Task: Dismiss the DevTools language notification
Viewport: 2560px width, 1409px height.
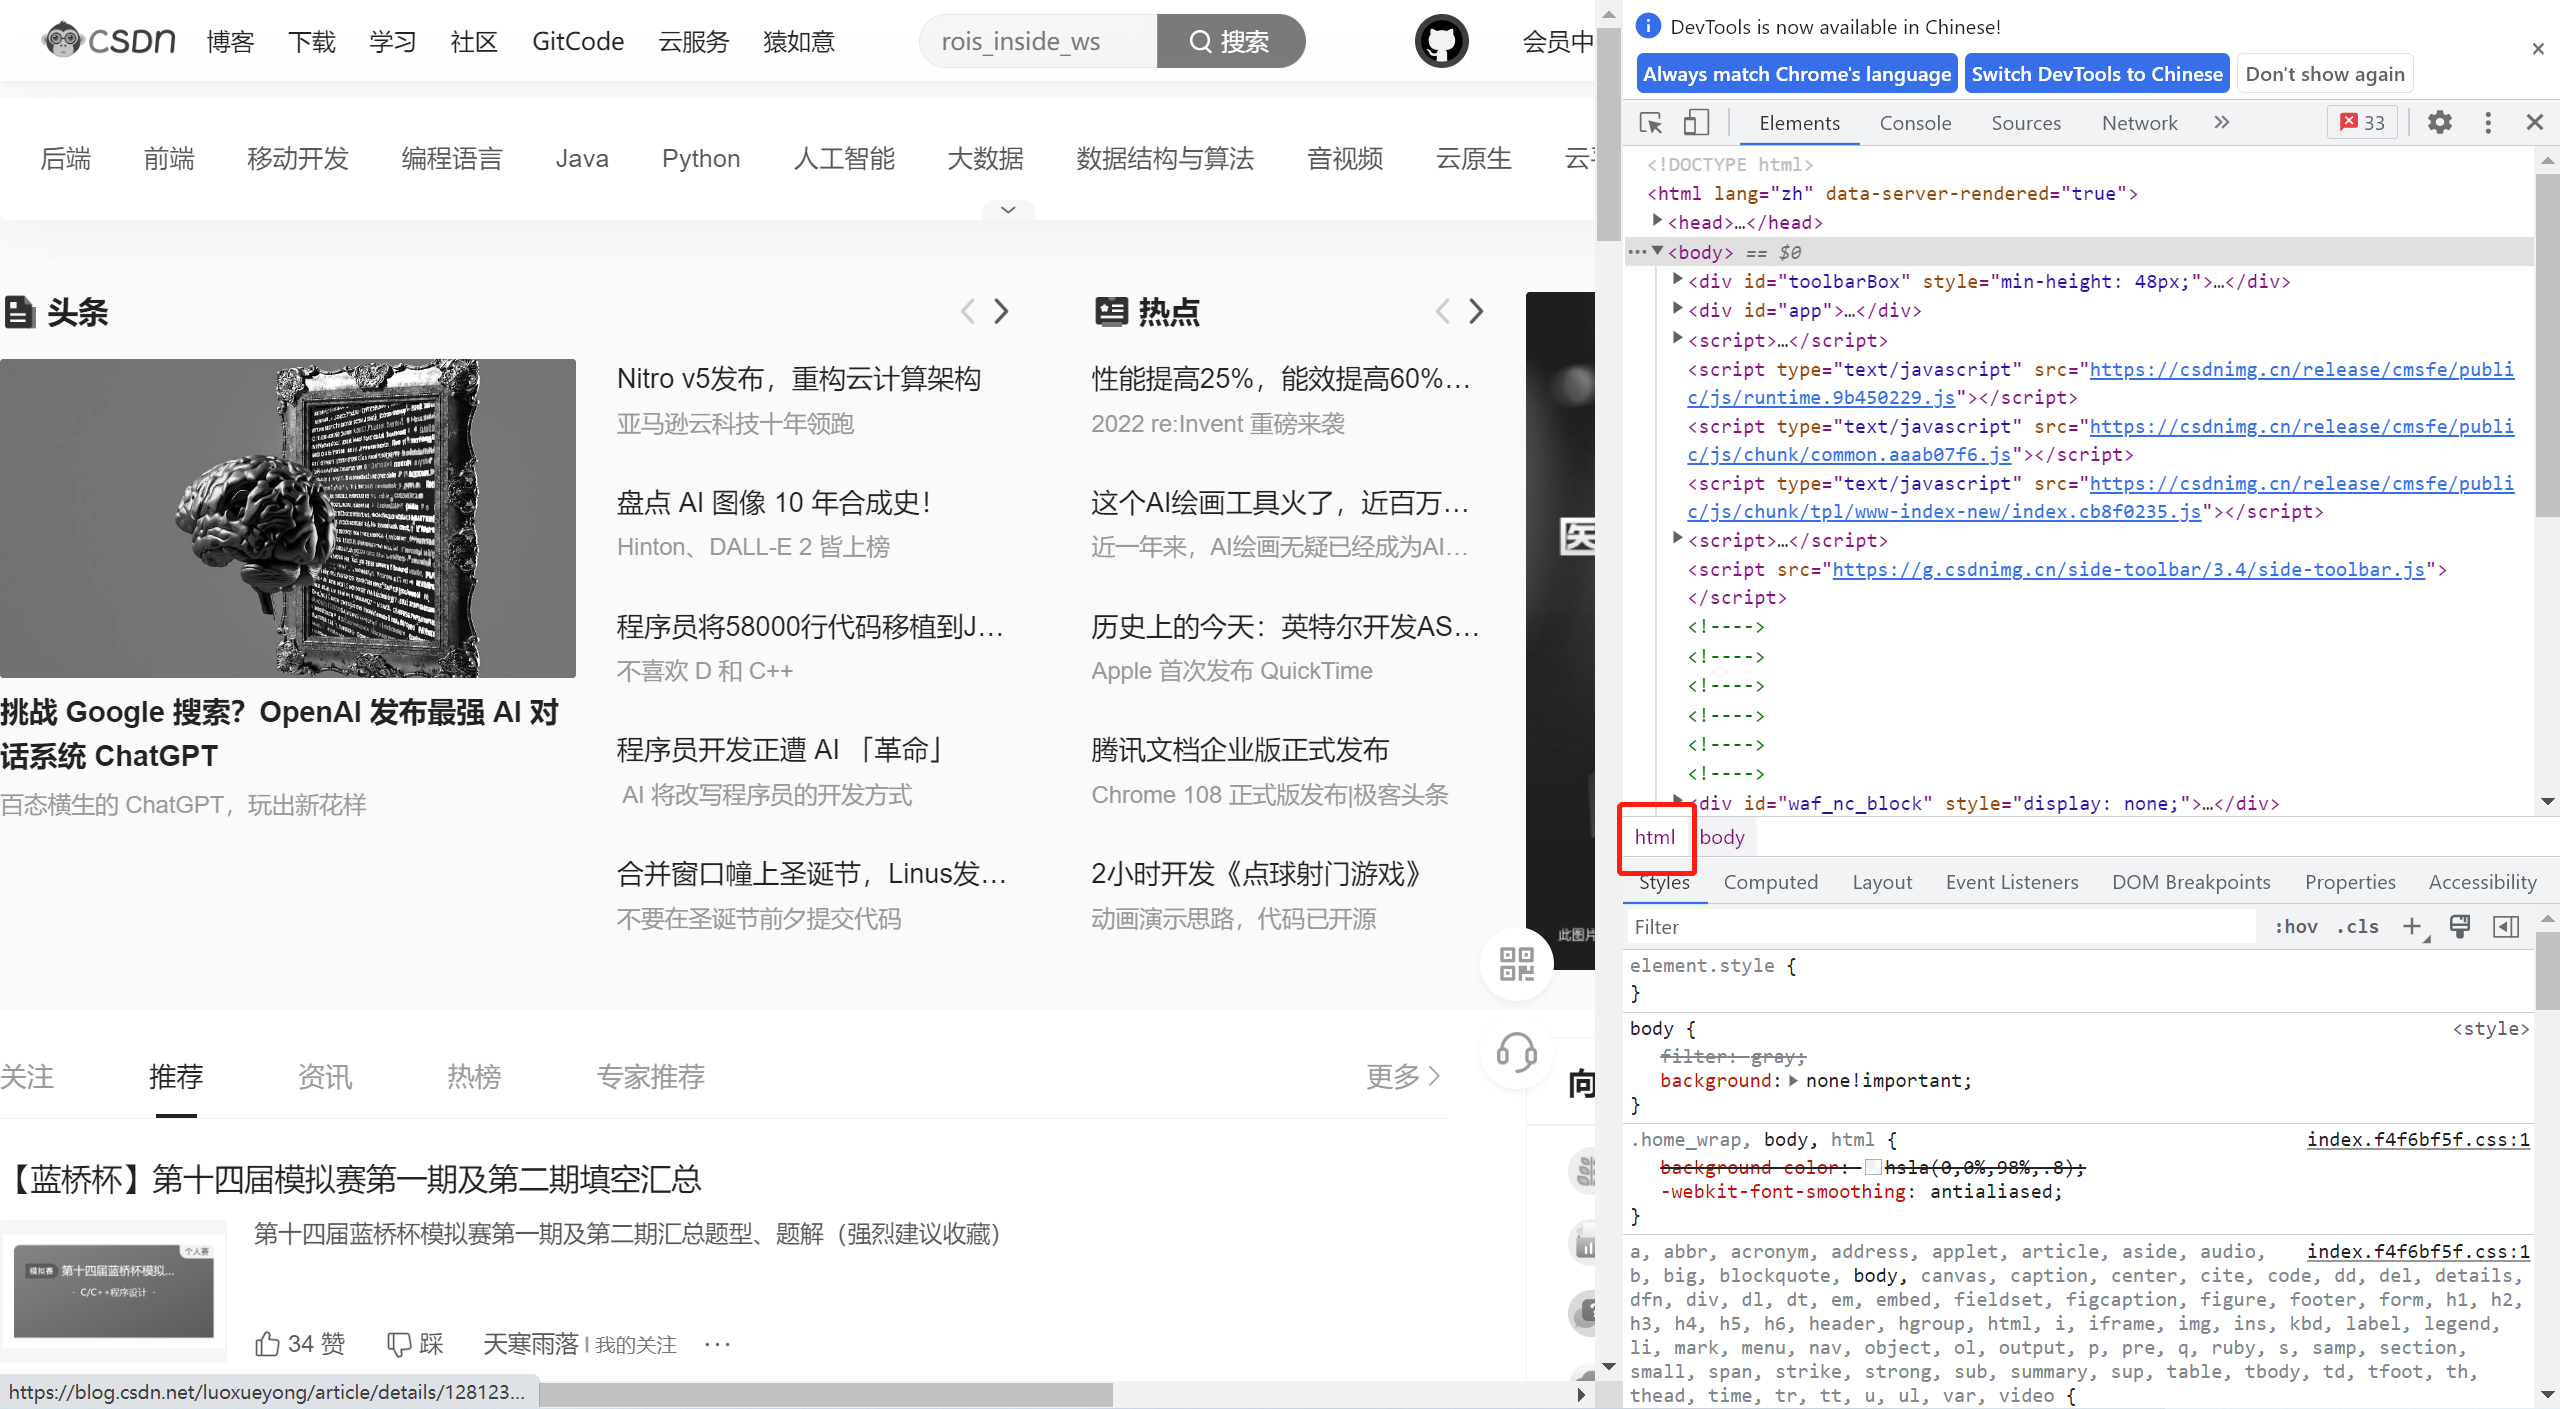Action: (x=2538, y=49)
